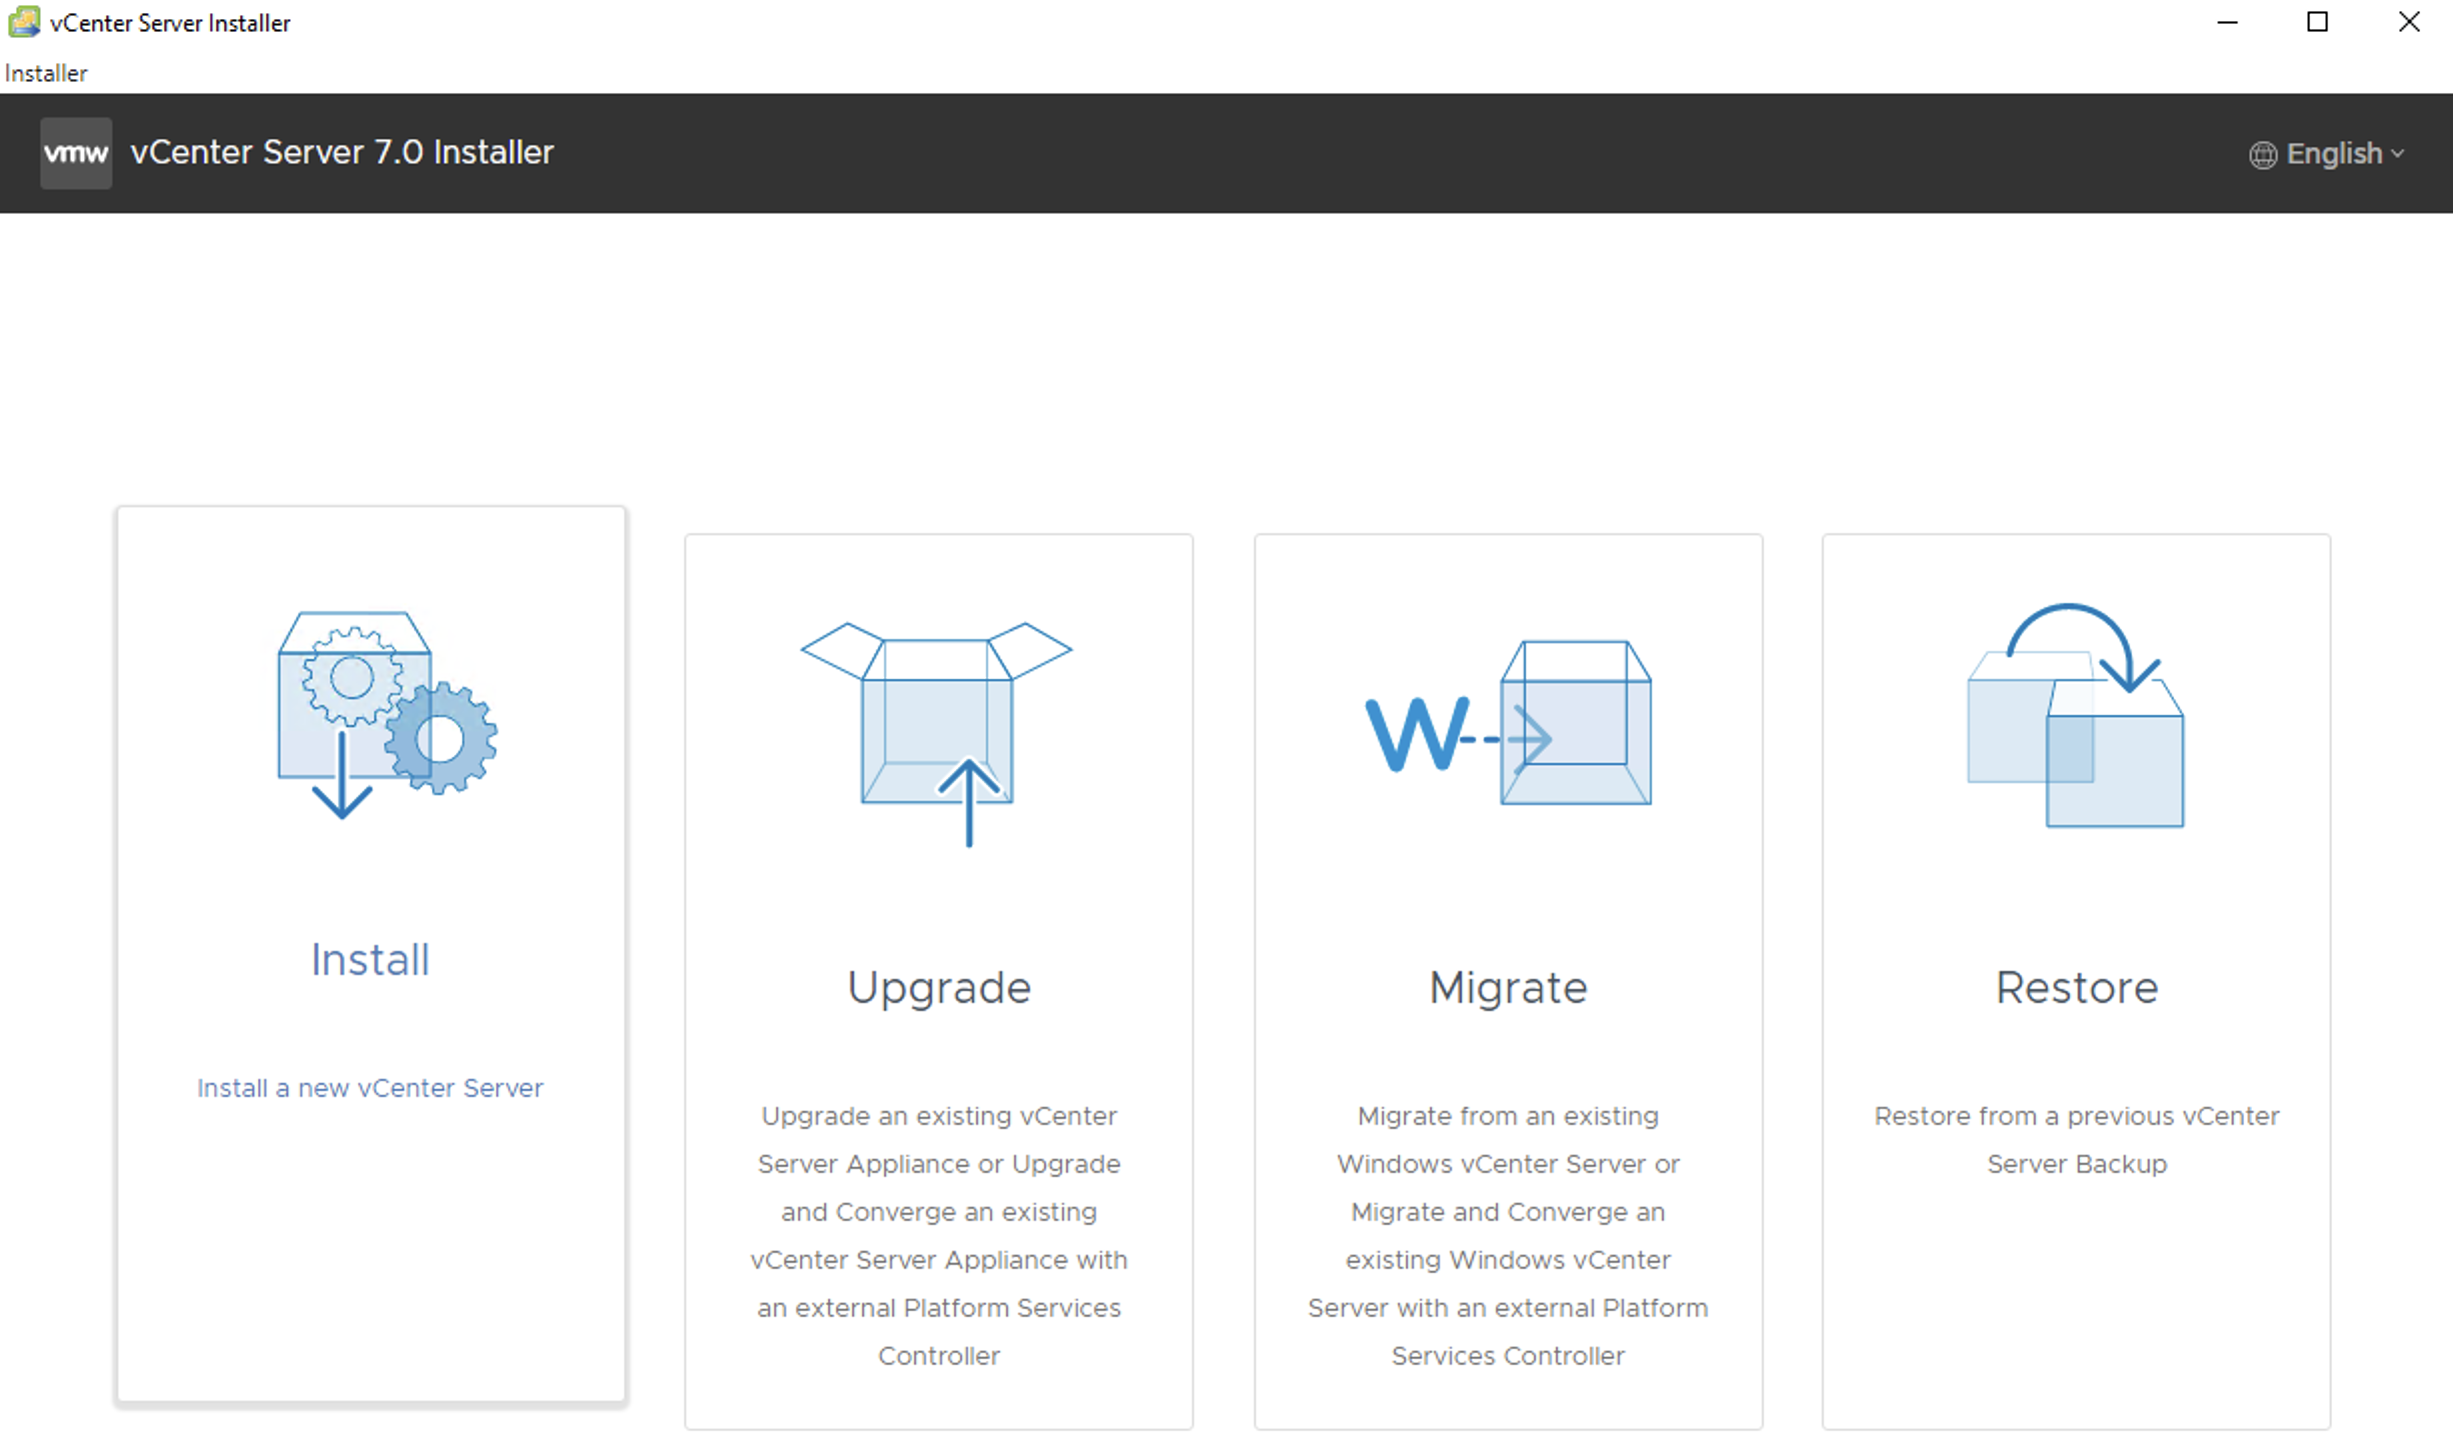Choose the Migrate heading
This screenshot has width=2453, height=1441.
click(x=1507, y=988)
